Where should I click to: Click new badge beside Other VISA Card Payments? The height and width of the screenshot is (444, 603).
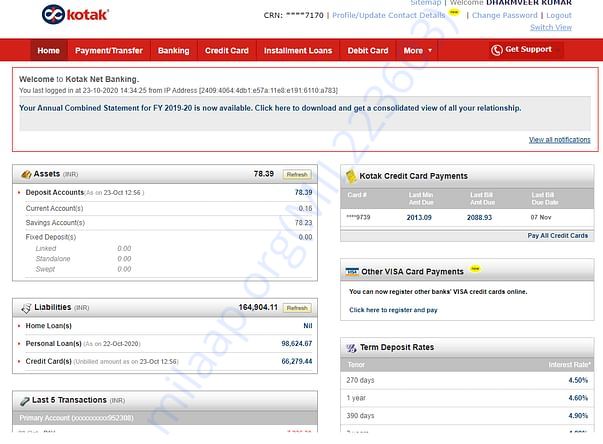(475, 268)
